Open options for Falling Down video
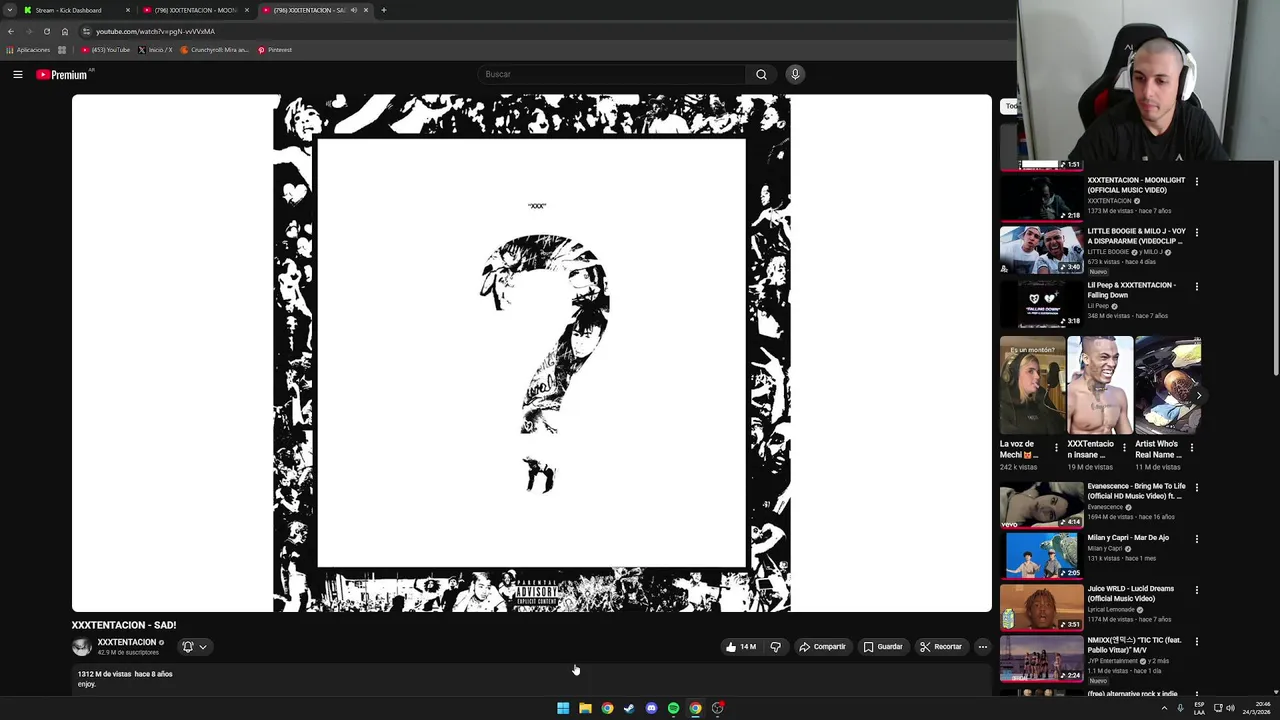This screenshot has height=720, width=1280. pos(1196,287)
